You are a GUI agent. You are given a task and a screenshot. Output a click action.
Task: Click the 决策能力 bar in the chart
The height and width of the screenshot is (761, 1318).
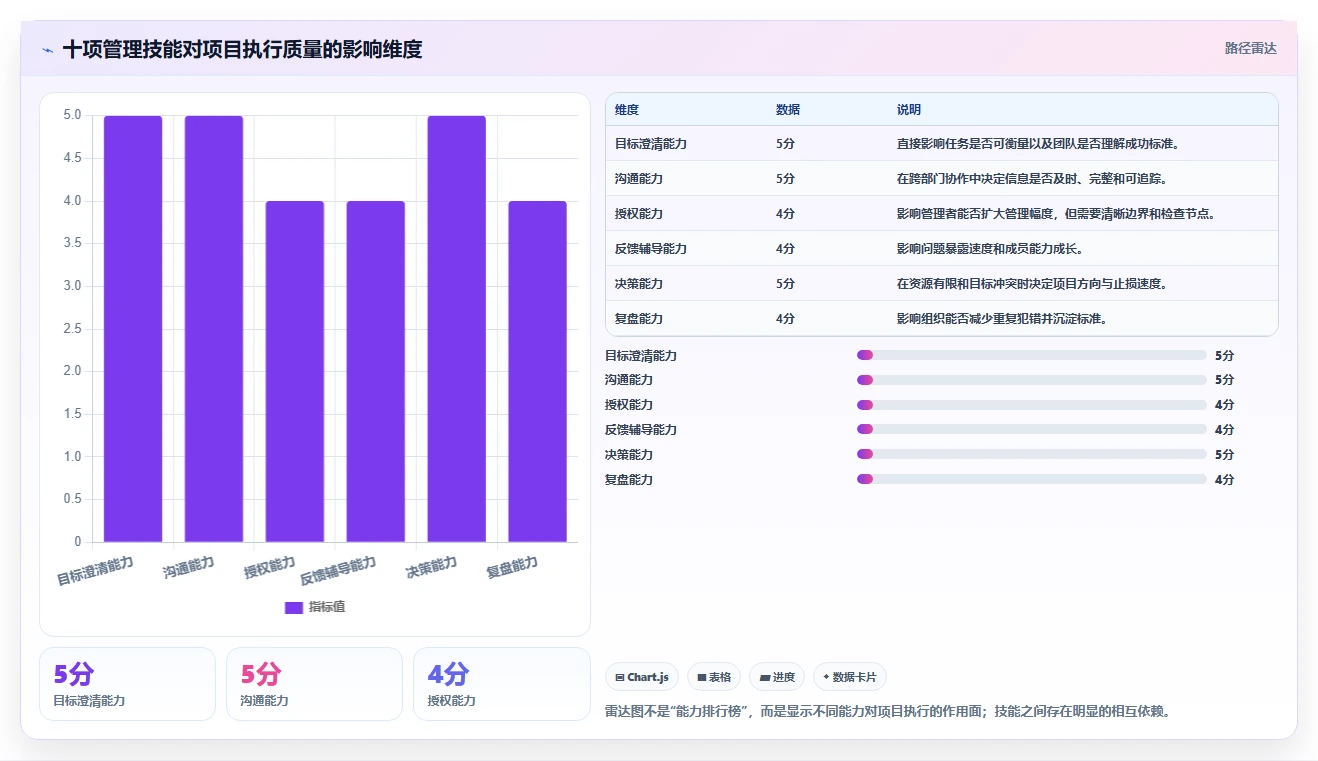click(x=457, y=329)
